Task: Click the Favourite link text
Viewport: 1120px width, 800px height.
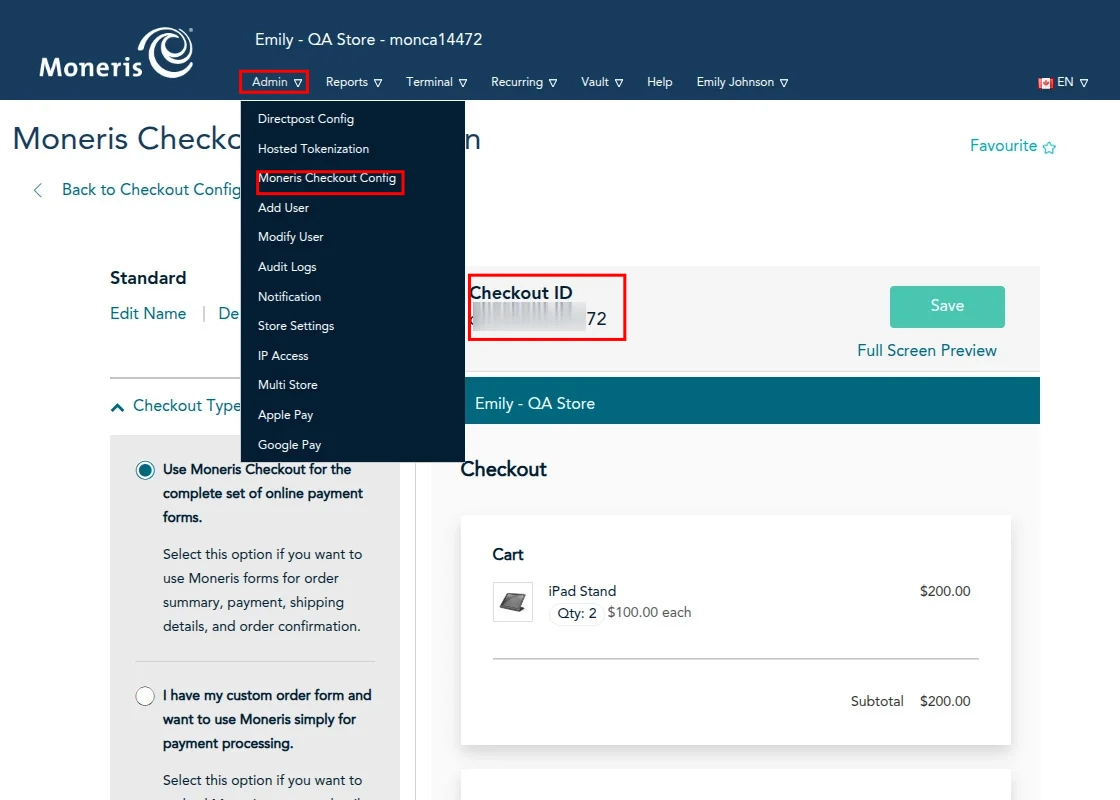Action: click(1004, 146)
